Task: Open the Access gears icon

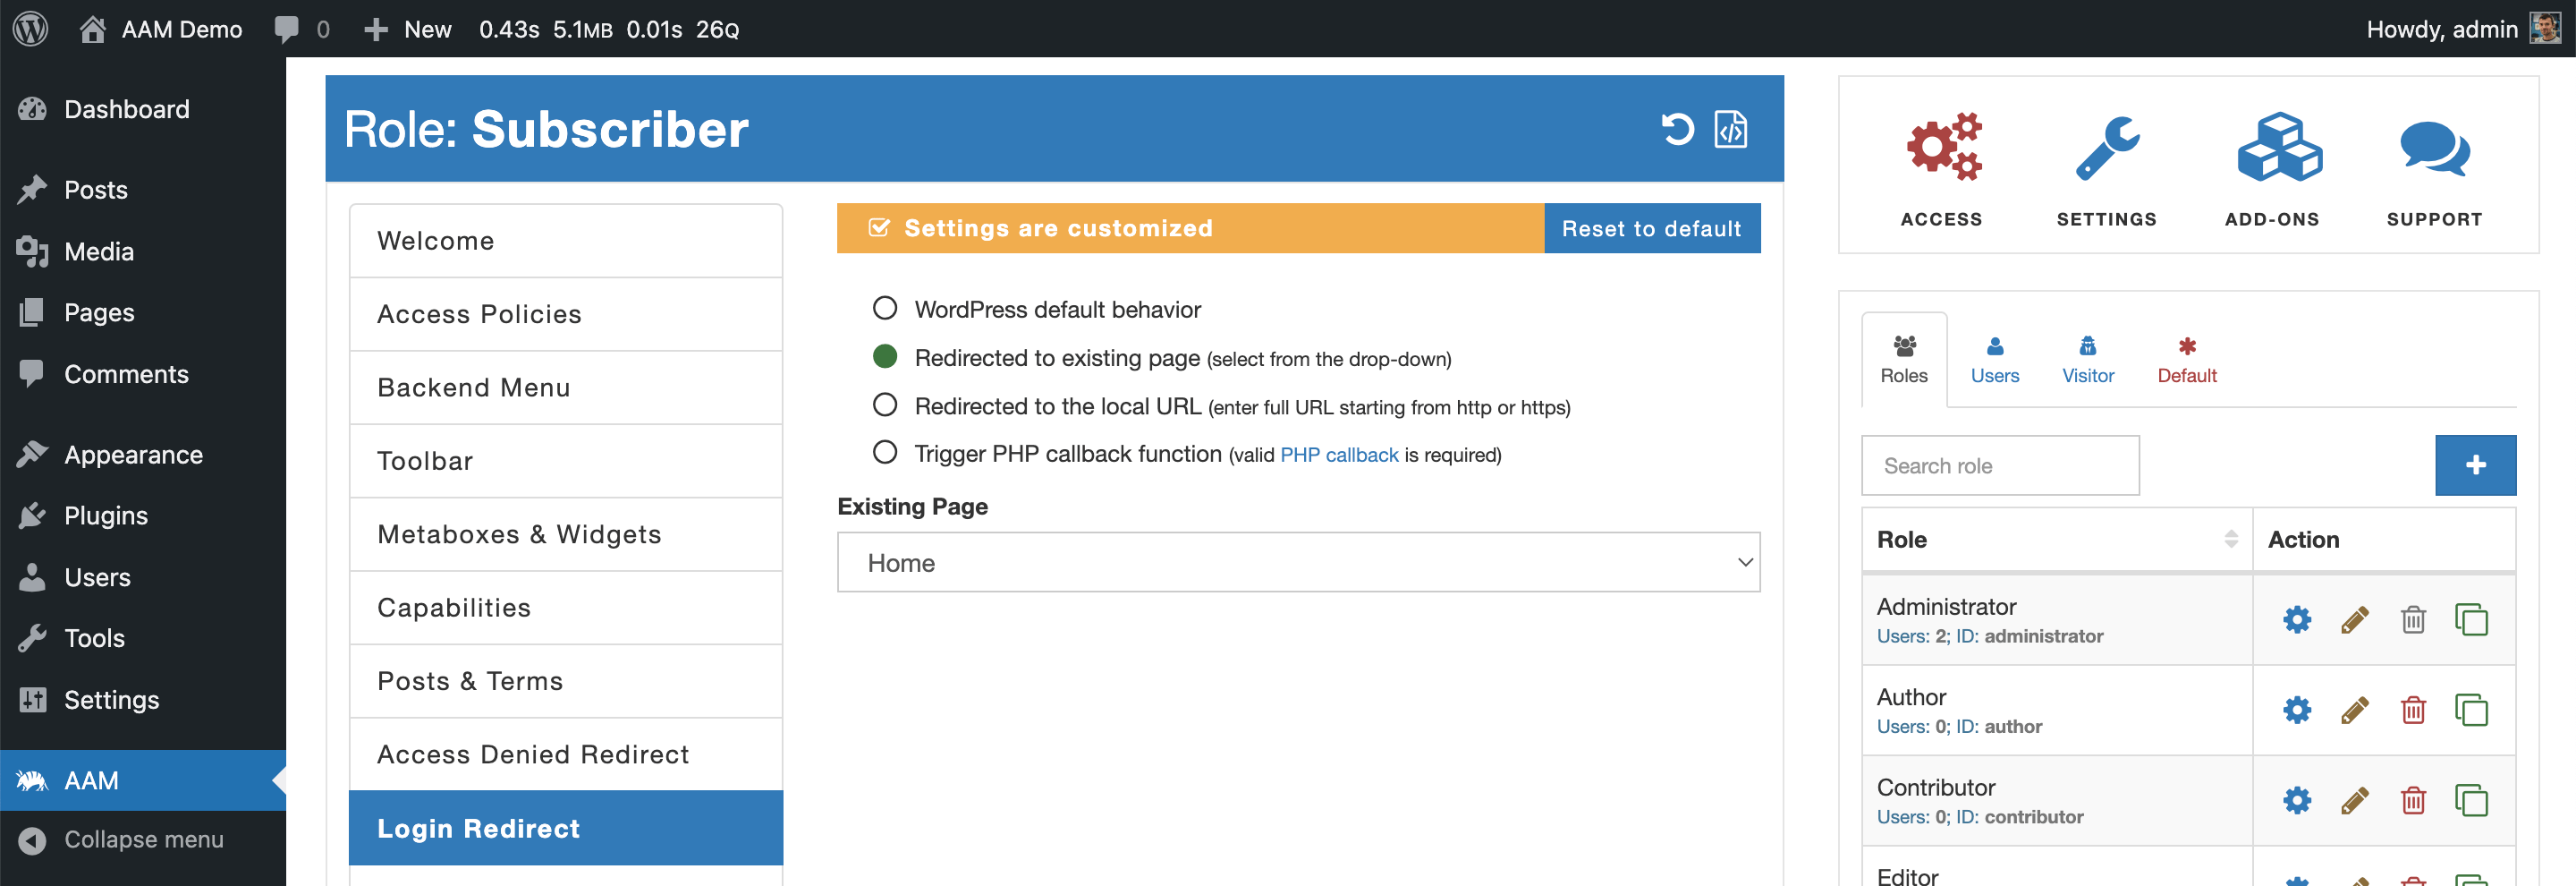Action: click(x=1942, y=149)
